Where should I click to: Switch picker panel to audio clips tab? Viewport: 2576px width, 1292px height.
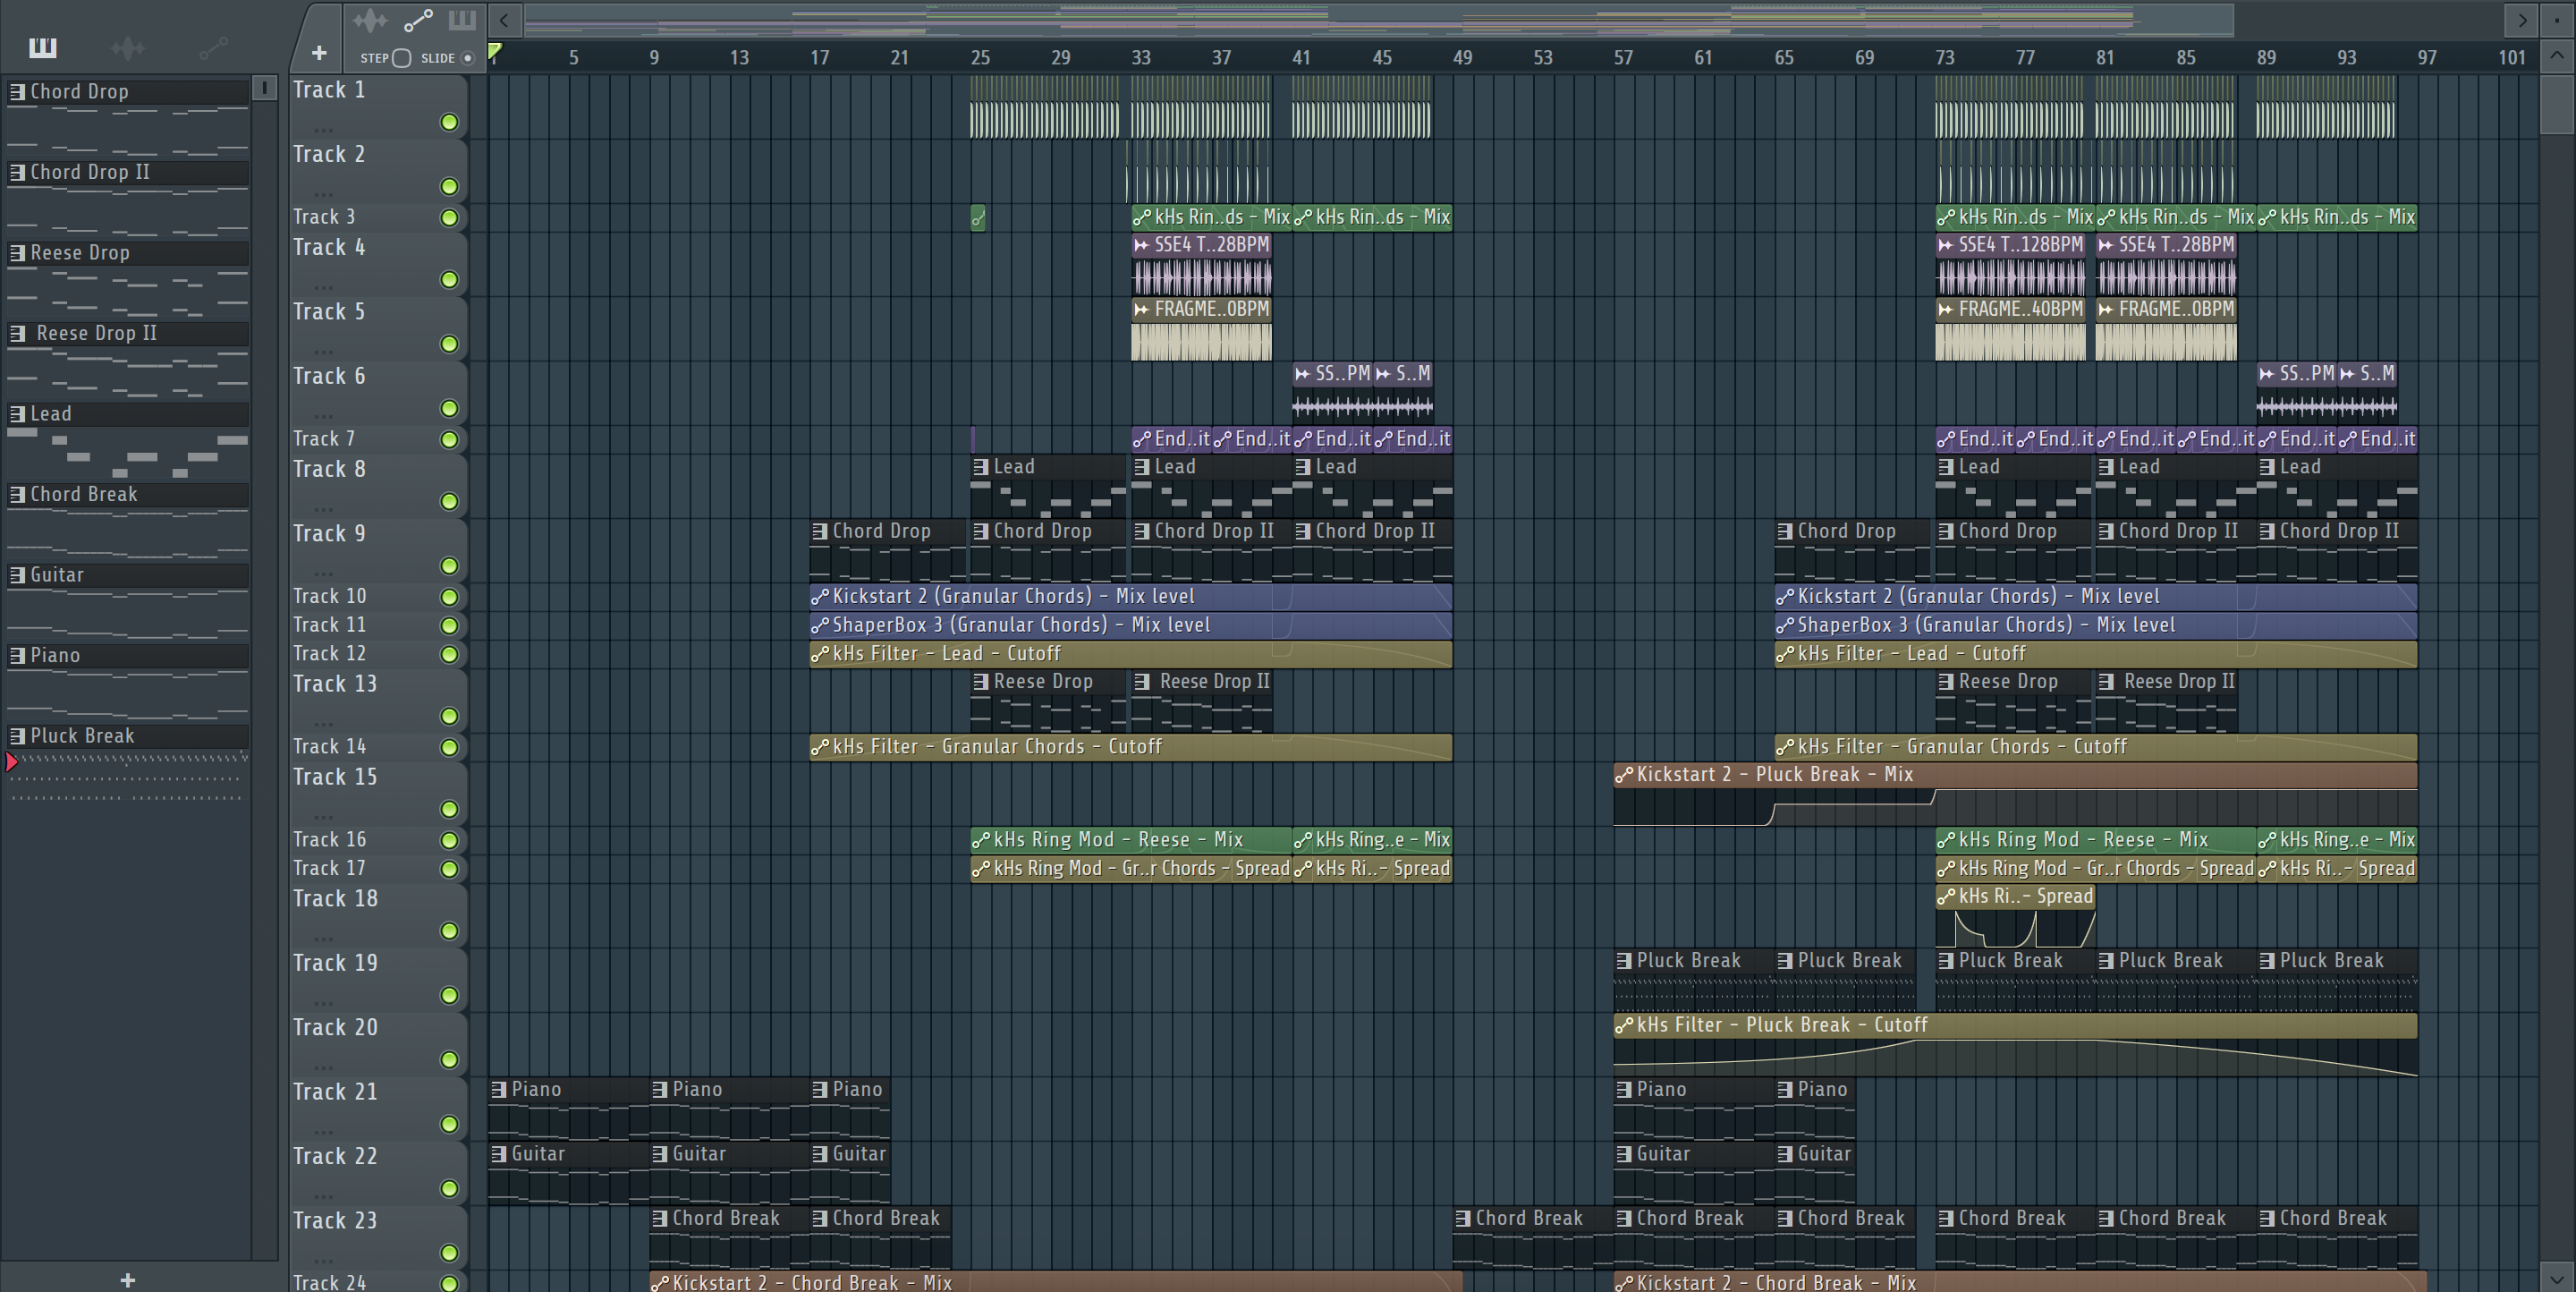pos(128,47)
